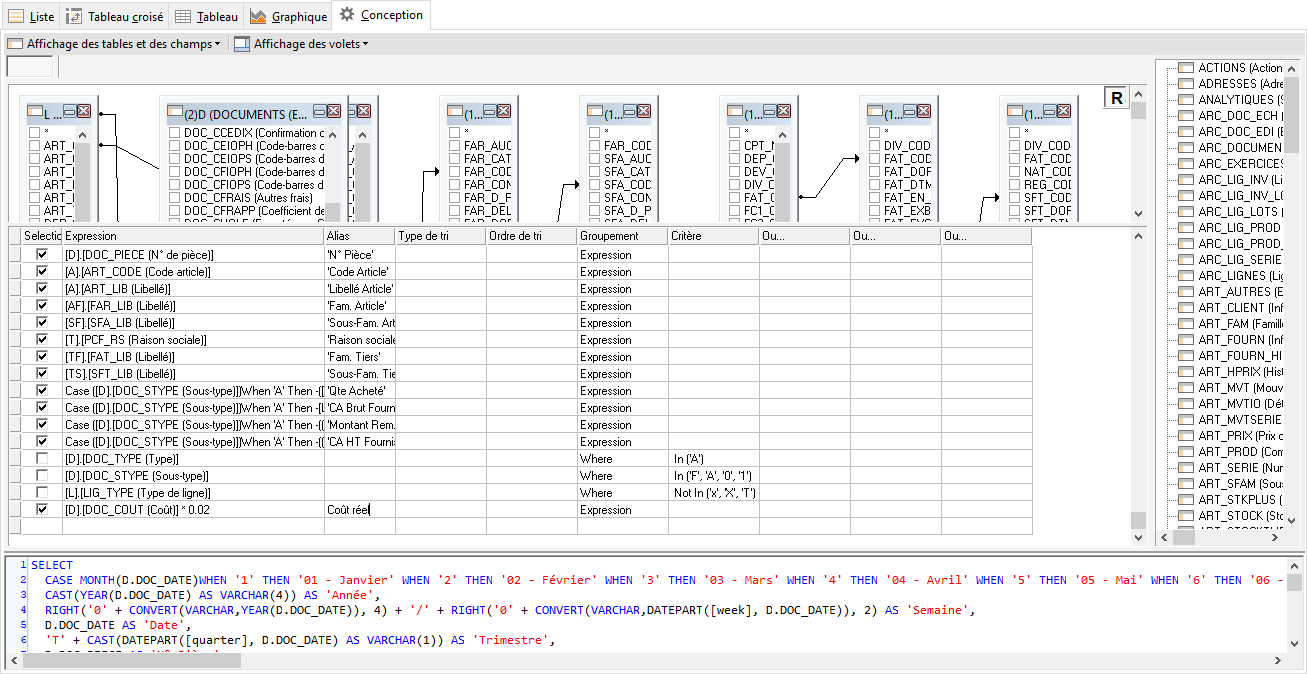The image size is (1307, 674).
Task: Switch to the Tableau croisé tab
Action: (x=115, y=17)
